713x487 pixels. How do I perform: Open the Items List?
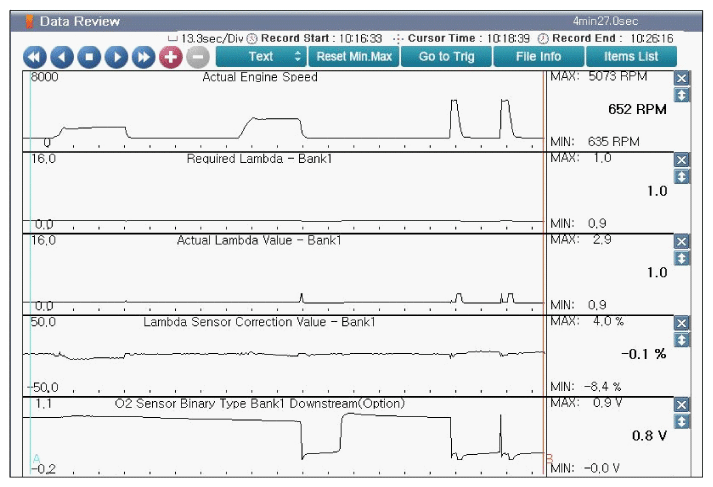(631, 57)
